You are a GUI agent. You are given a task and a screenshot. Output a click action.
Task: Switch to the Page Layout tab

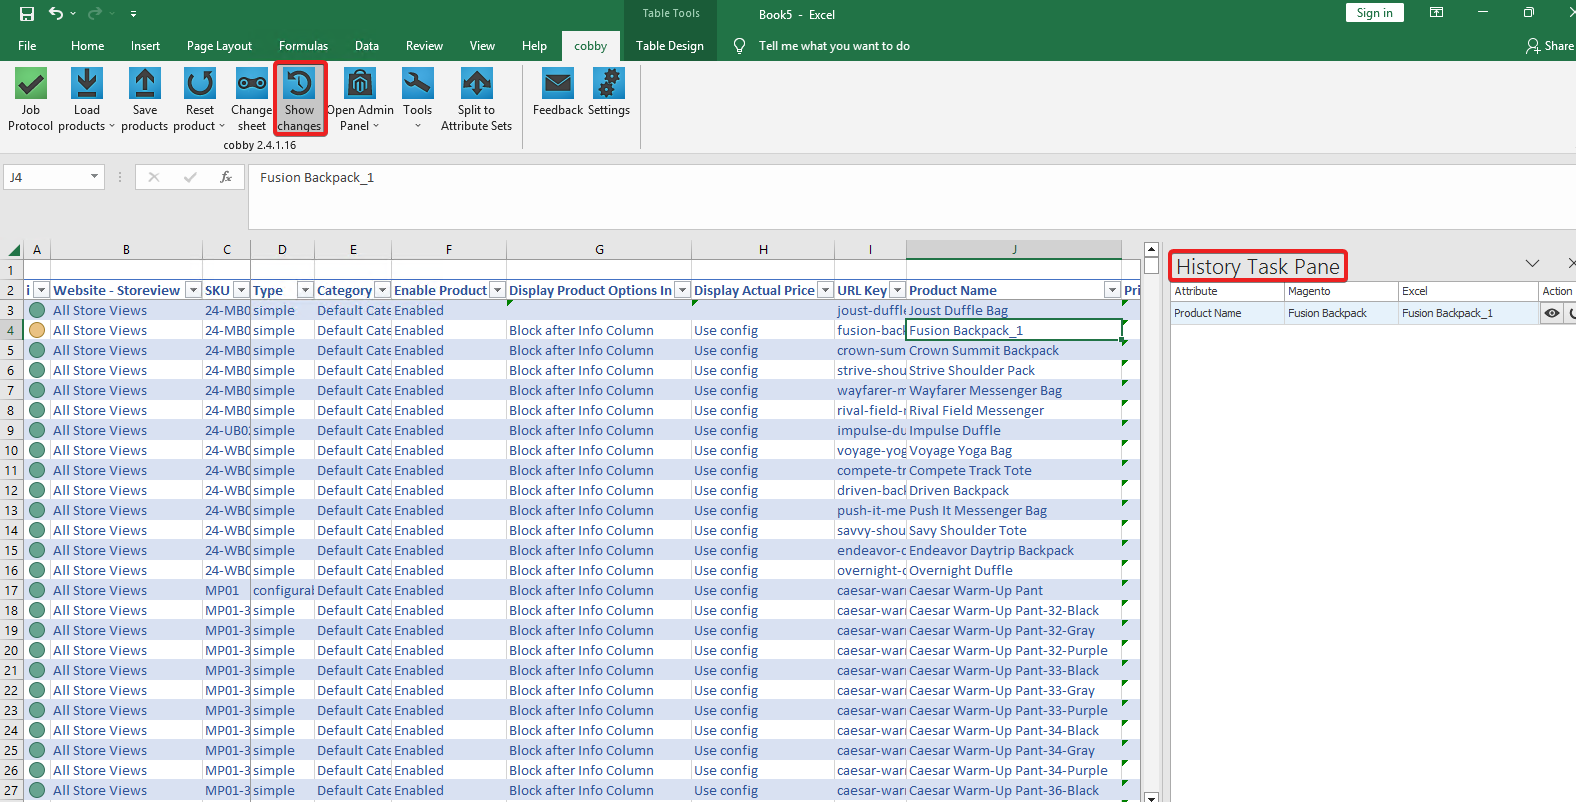[x=219, y=46]
